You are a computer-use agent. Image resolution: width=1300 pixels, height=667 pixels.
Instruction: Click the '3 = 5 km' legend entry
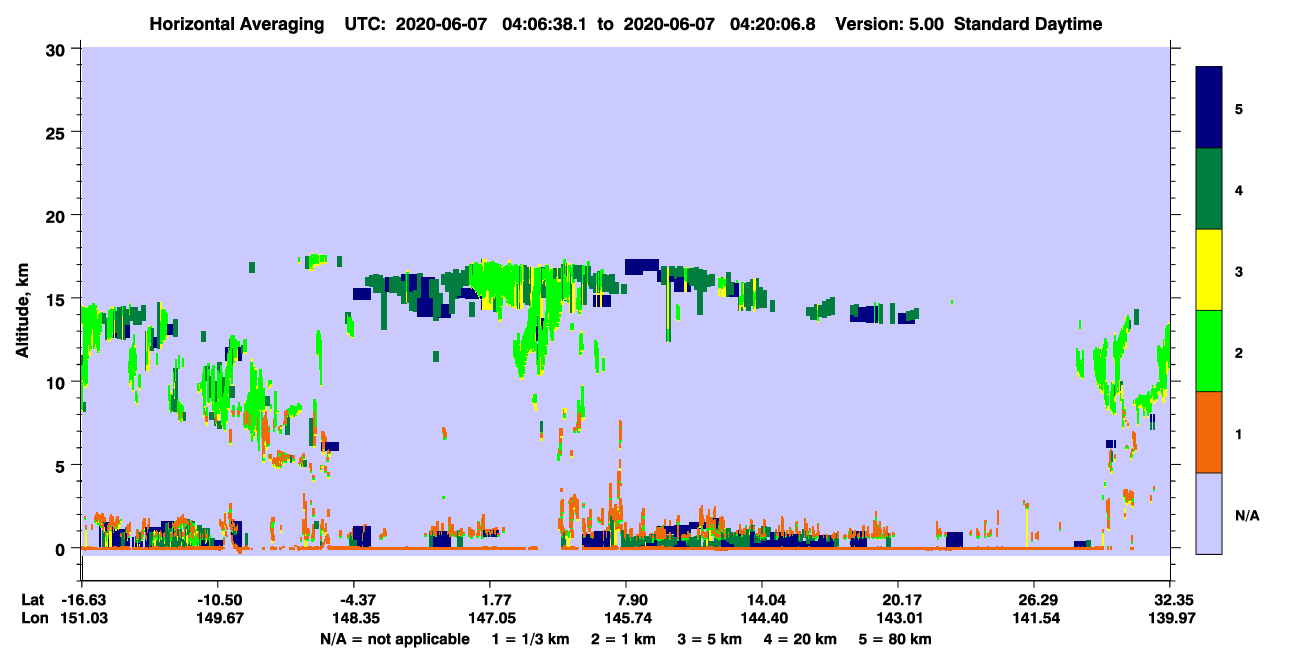(x=712, y=639)
